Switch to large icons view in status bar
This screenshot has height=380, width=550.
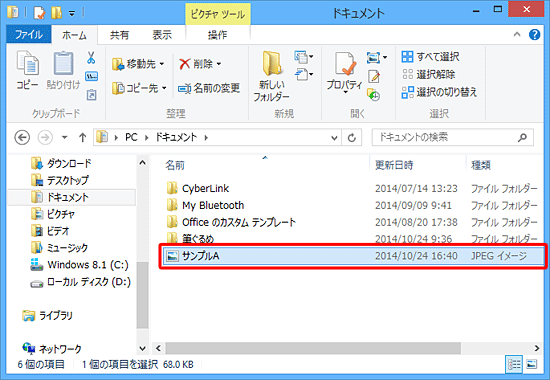[532, 365]
